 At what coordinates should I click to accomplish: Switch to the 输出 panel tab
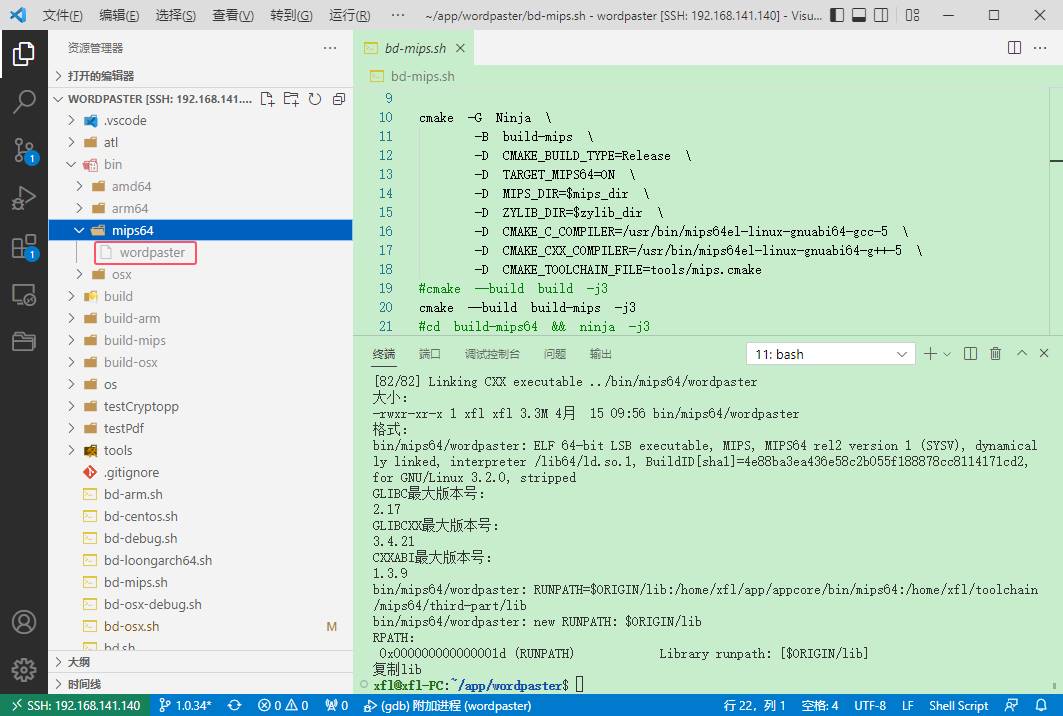601,354
